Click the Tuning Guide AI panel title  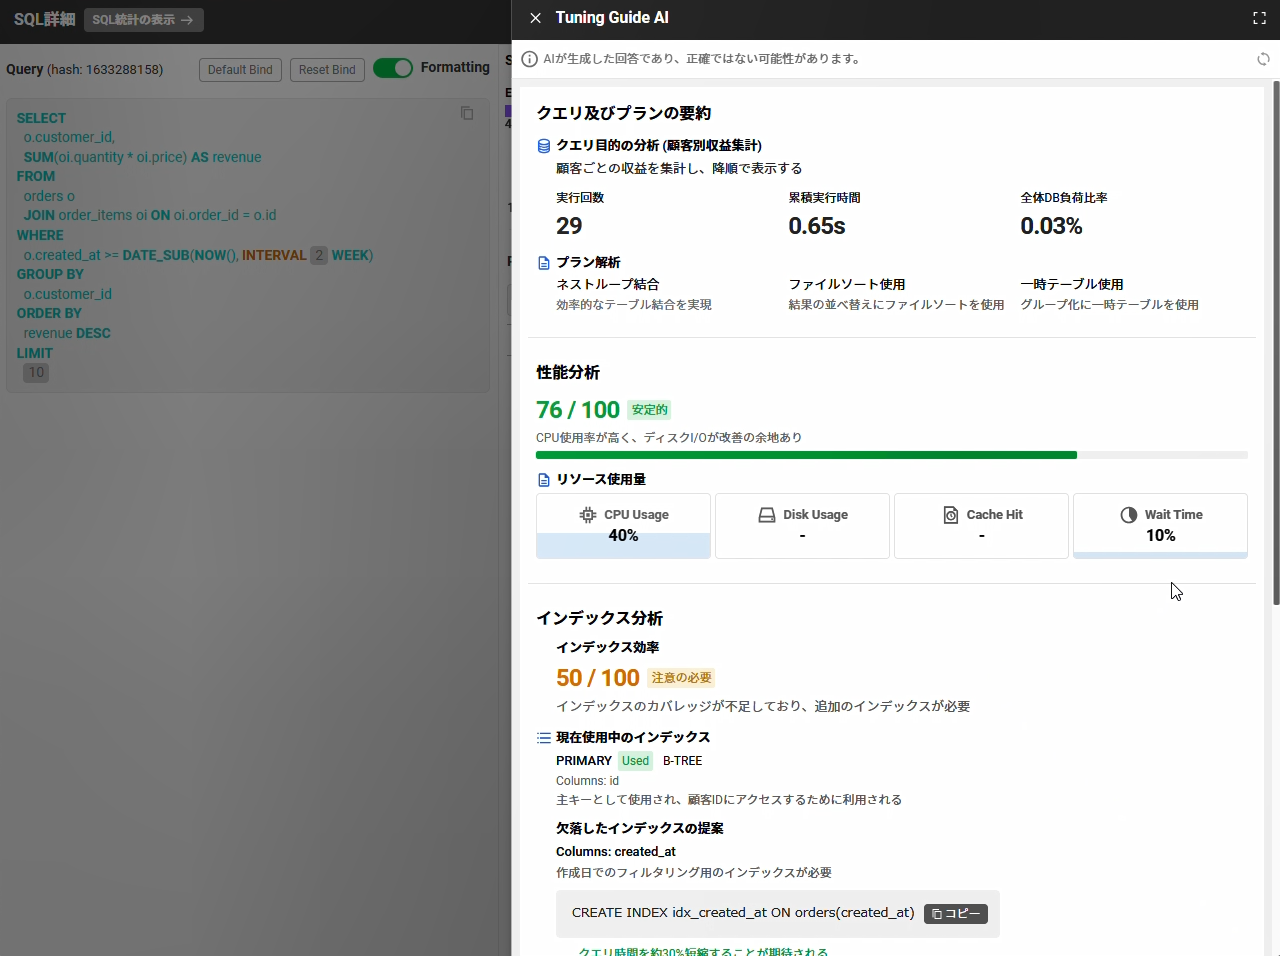coord(612,18)
